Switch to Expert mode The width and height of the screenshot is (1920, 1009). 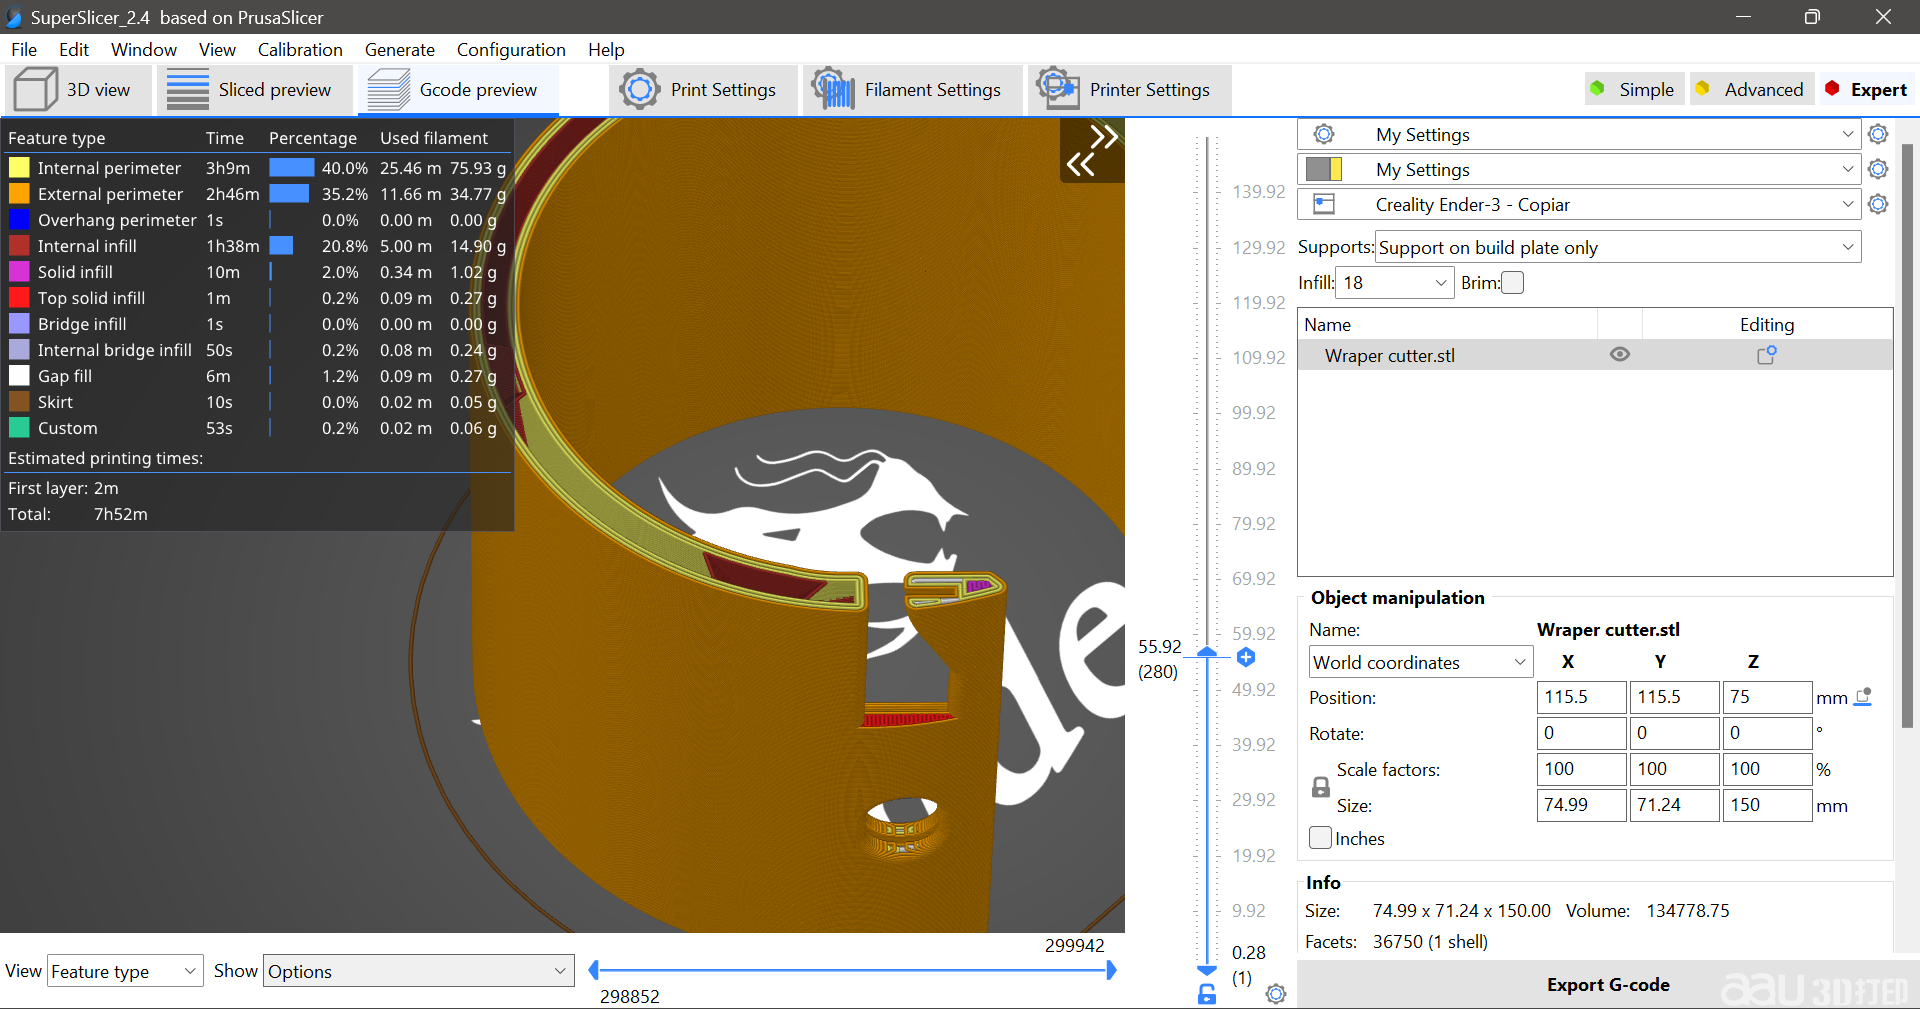[1866, 89]
